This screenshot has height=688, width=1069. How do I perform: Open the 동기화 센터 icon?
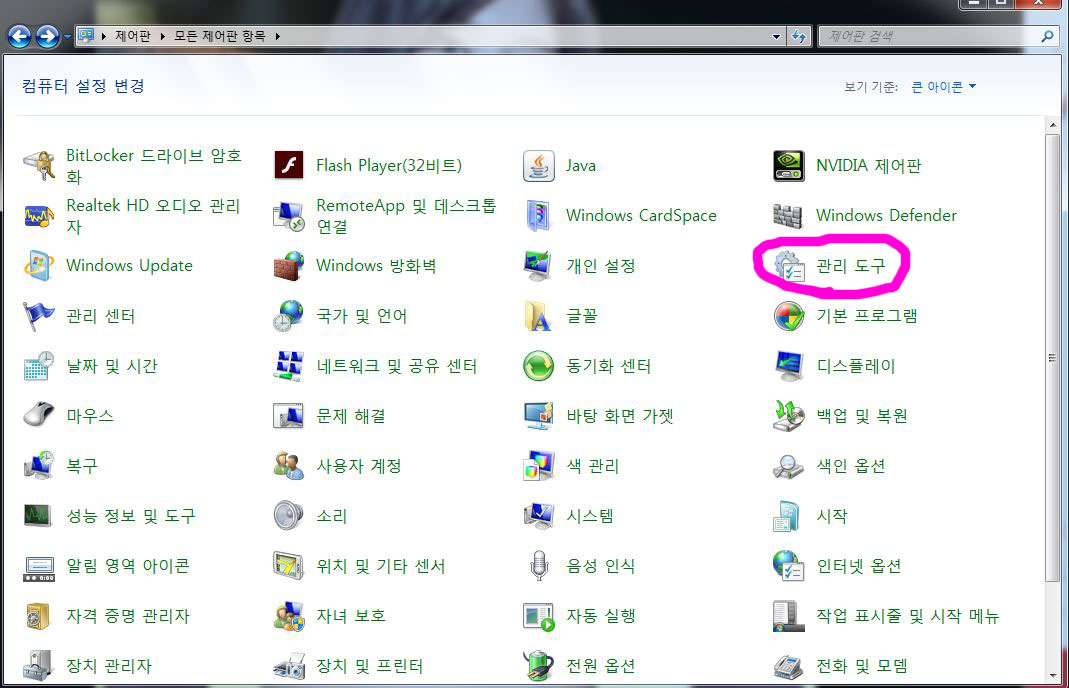tap(539, 366)
